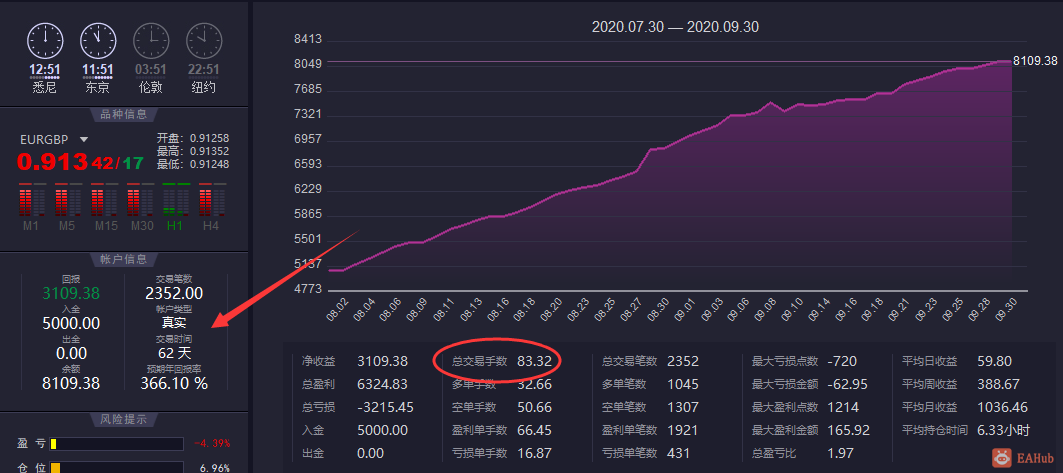Click the 余额 value 8109.38

pos(71,383)
